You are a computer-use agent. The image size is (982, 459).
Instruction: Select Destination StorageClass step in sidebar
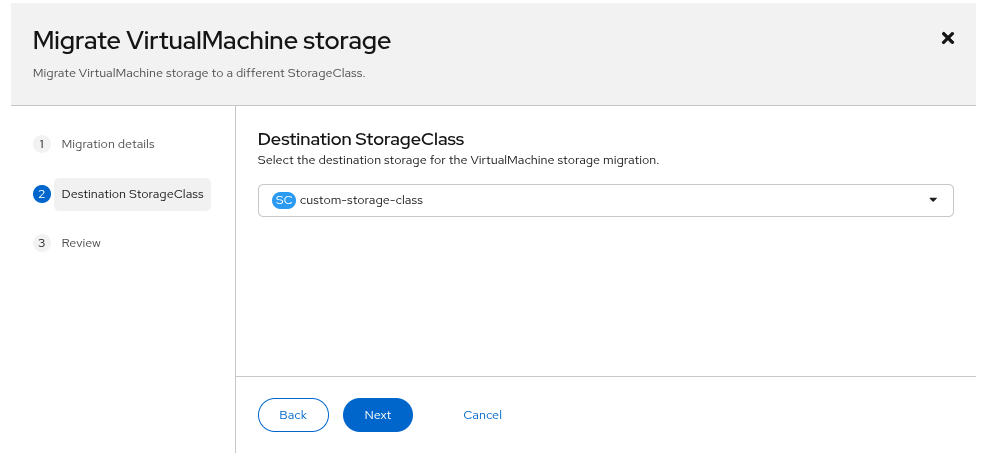132,194
